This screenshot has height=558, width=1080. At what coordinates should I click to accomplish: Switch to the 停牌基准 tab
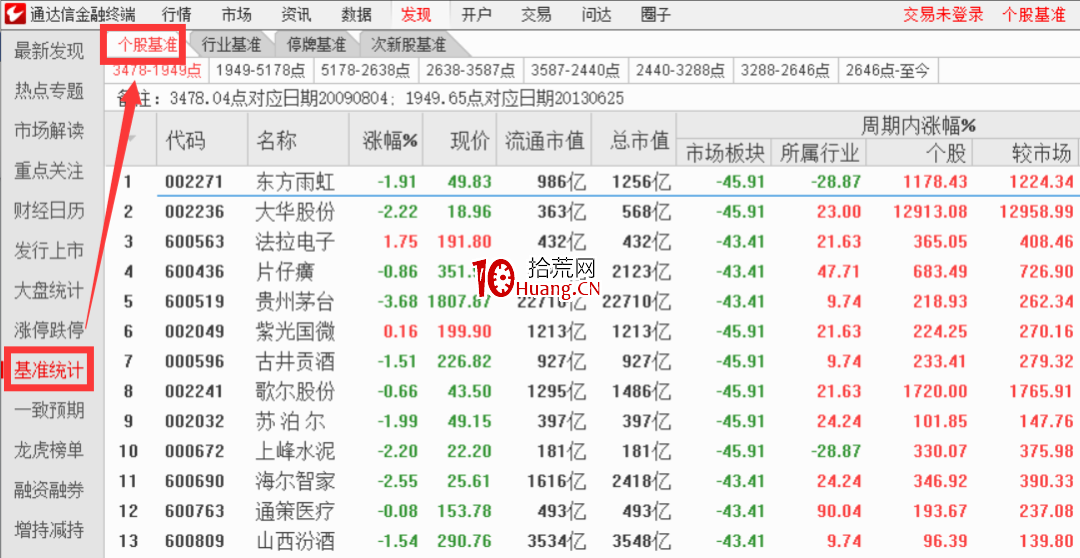pyautogui.click(x=316, y=45)
